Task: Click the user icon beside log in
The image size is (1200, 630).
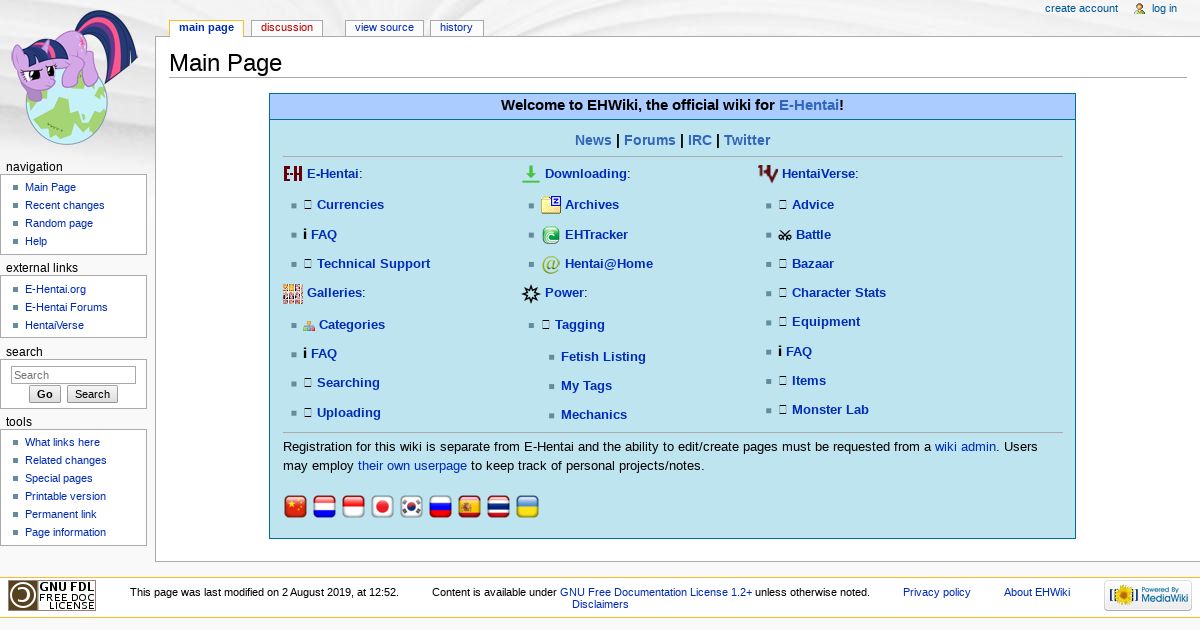Action: (x=1139, y=9)
